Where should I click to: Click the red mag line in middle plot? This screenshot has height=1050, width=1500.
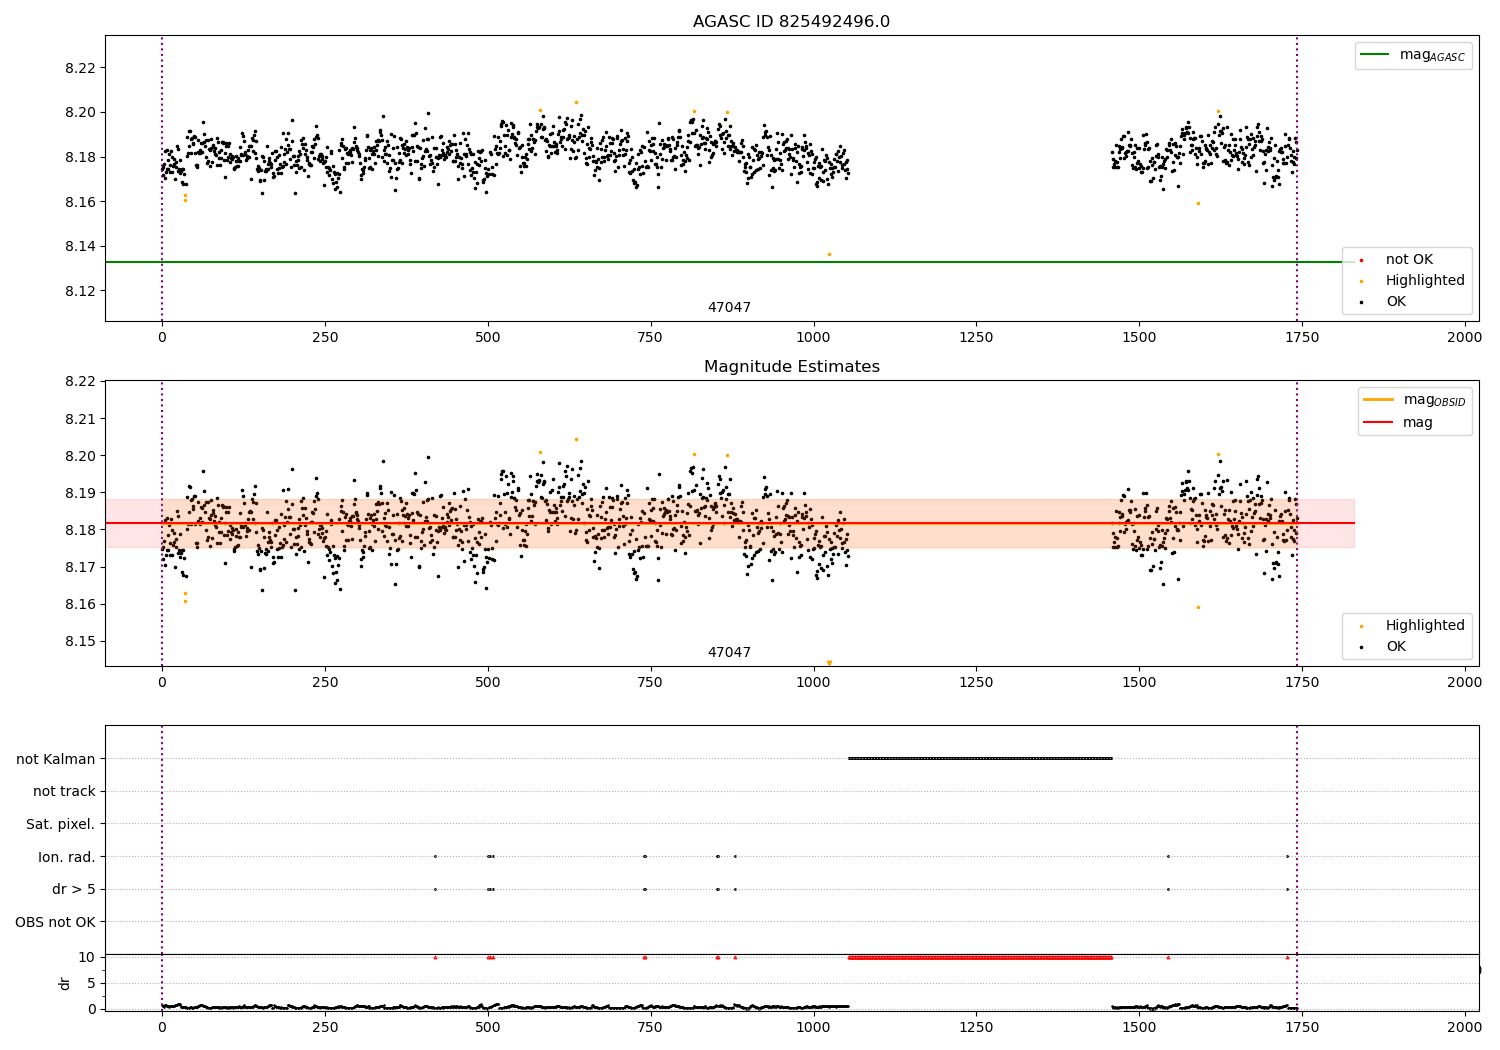730,523
